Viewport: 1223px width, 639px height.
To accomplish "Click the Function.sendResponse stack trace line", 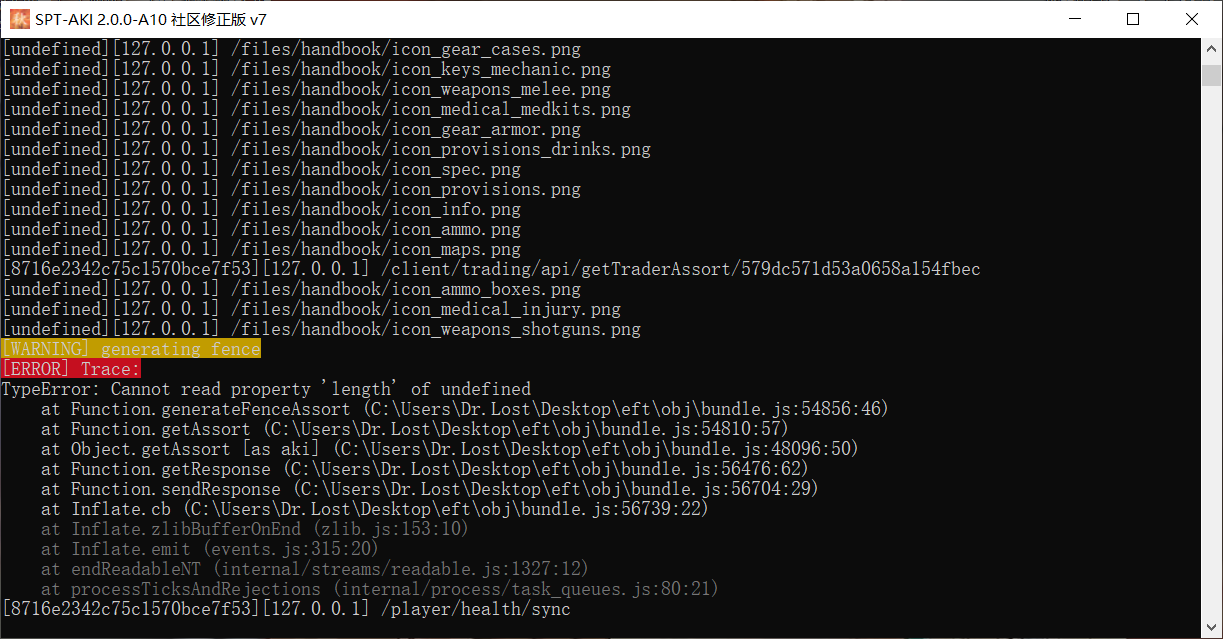I will (429, 489).
